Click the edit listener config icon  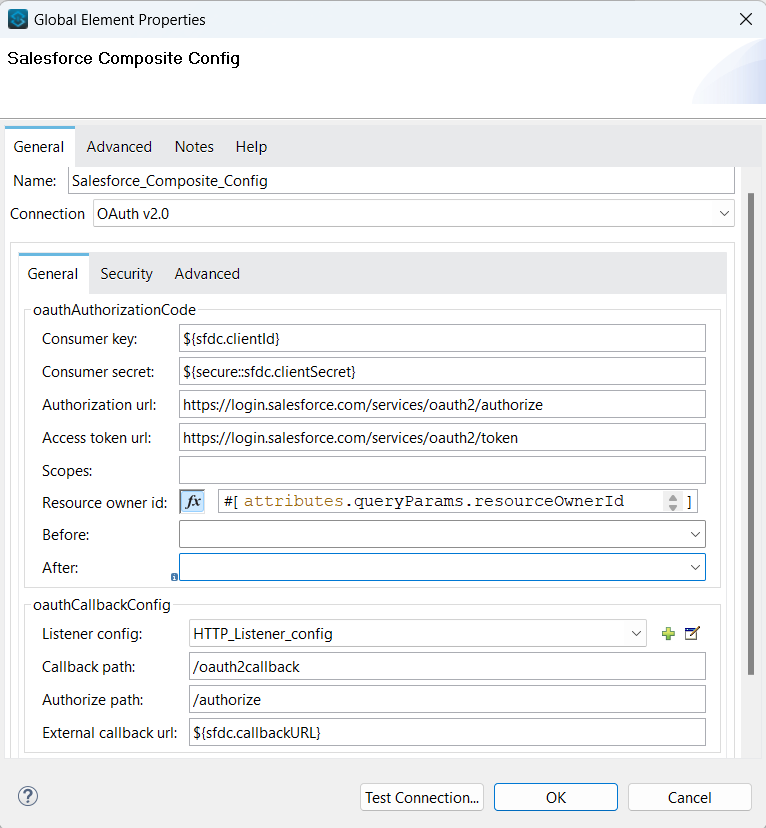click(692, 634)
